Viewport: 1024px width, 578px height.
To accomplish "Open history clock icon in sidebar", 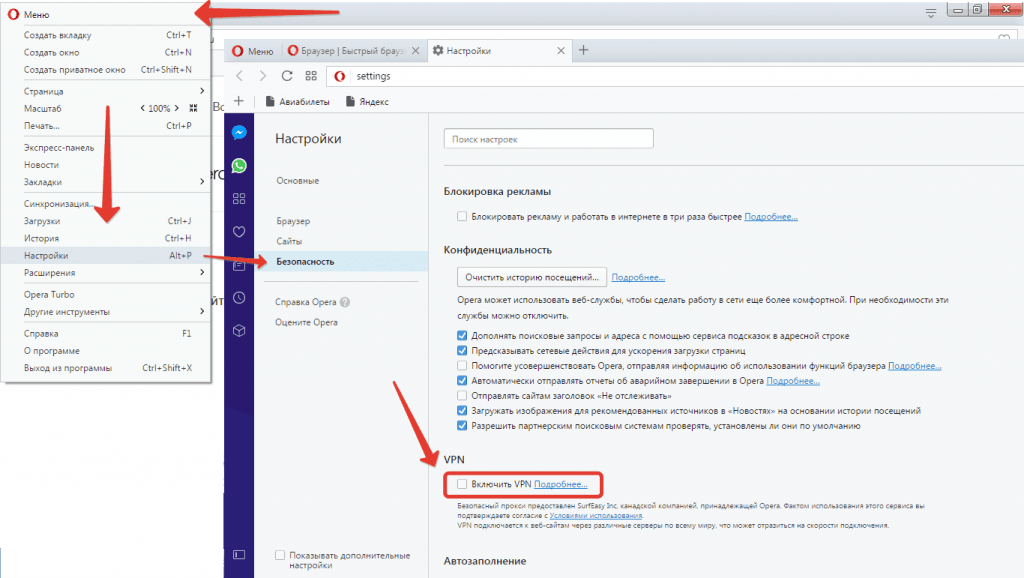I will click(239, 298).
